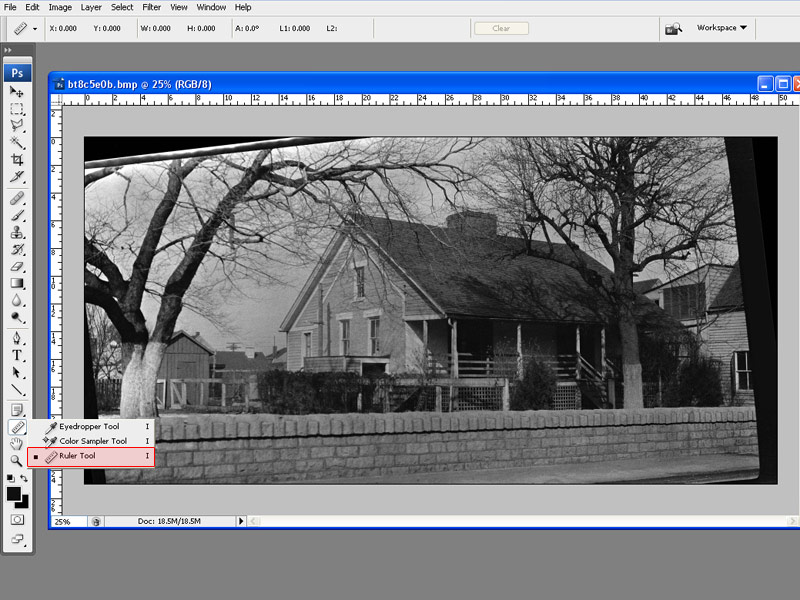800x600 pixels.
Task: Select the Zoom tool in toolbox
Action: pyautogui.click(x=17, y=461)
